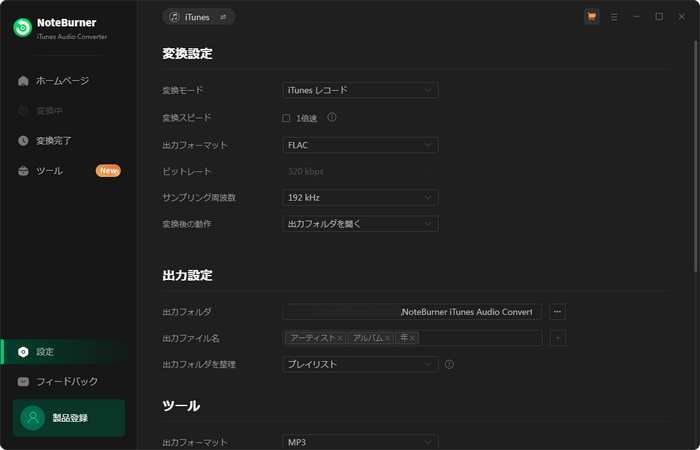Click the iTunes source swap arrows icon
The height and width of the screenshot is (450, 700).
(x=223, y=17)
